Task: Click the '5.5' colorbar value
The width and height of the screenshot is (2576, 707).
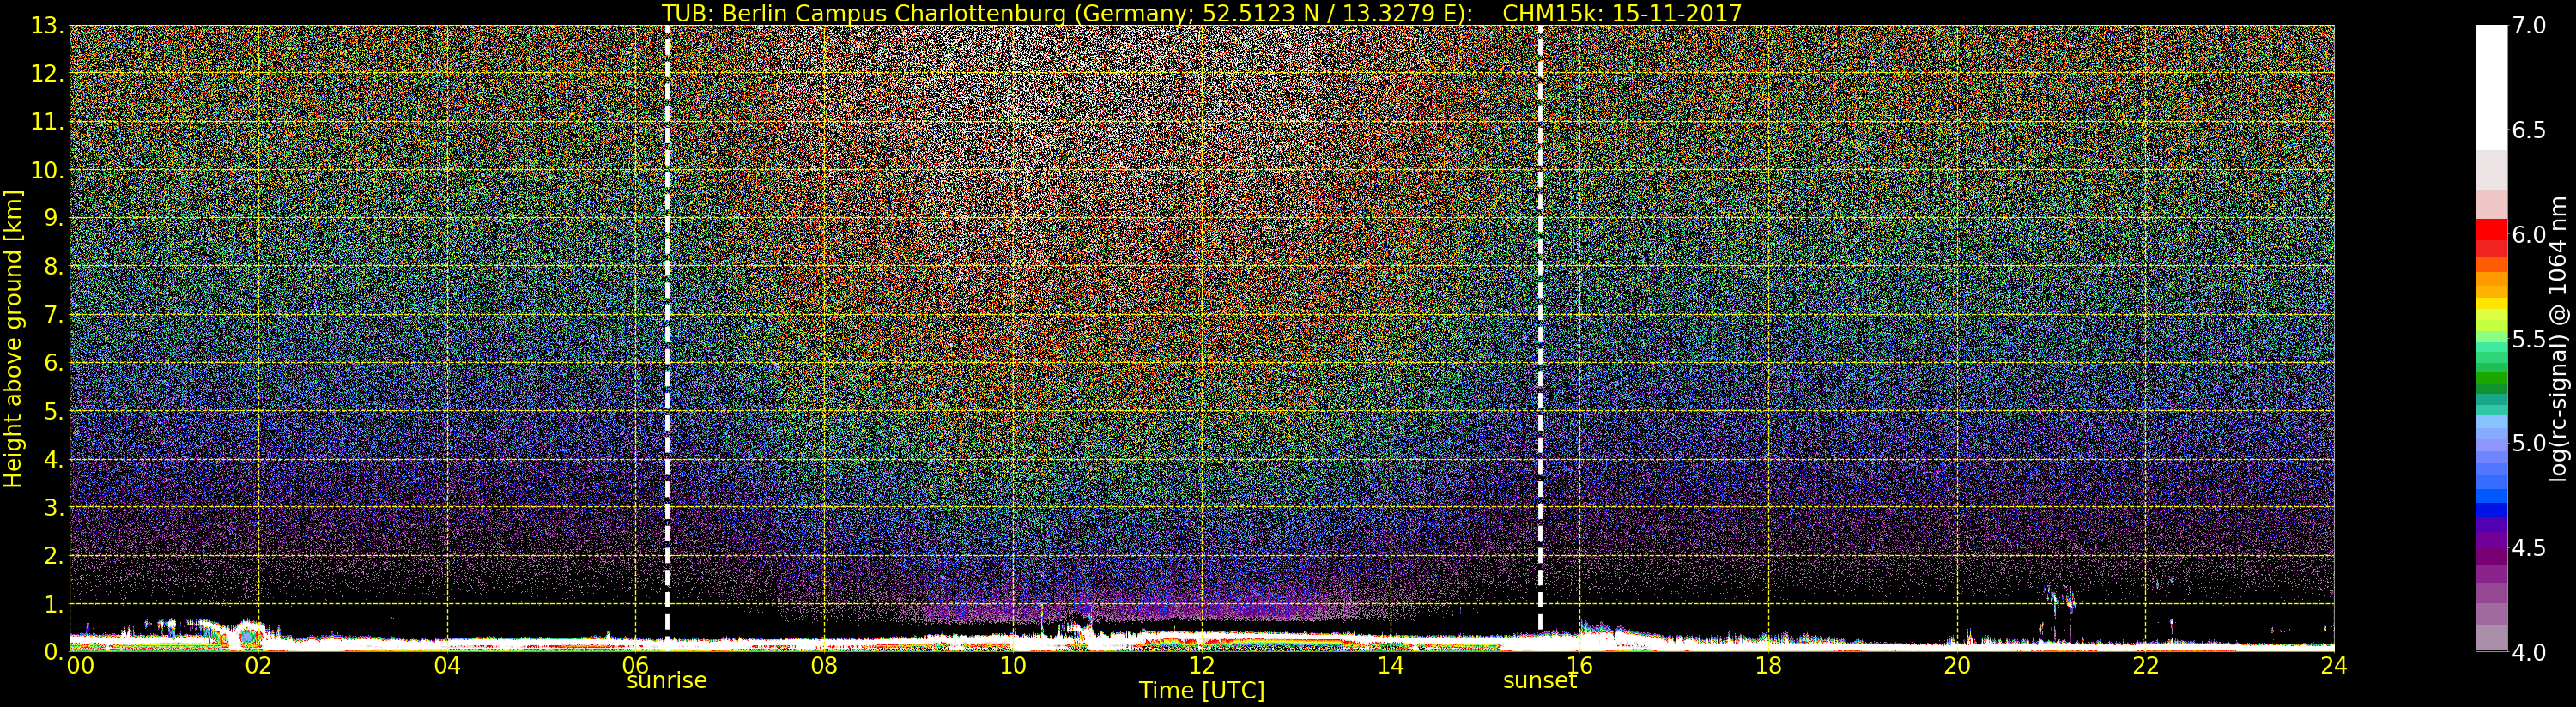Action: tap(2529, 339)
